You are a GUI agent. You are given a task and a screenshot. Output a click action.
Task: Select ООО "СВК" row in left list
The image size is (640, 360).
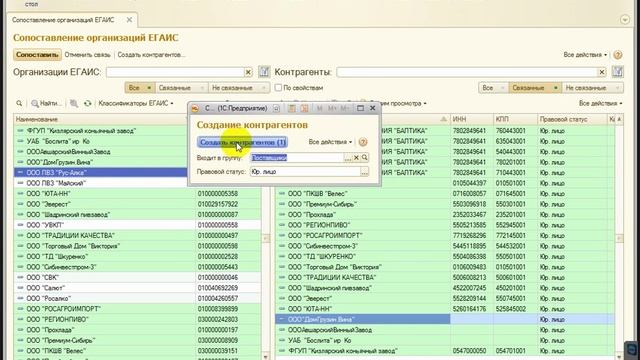click(137, 278)
